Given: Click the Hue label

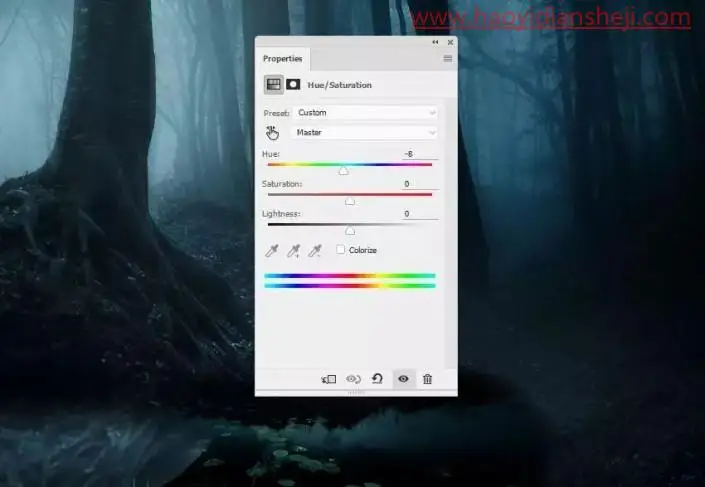Looking at the screenshot, I should tap(271, 154).
